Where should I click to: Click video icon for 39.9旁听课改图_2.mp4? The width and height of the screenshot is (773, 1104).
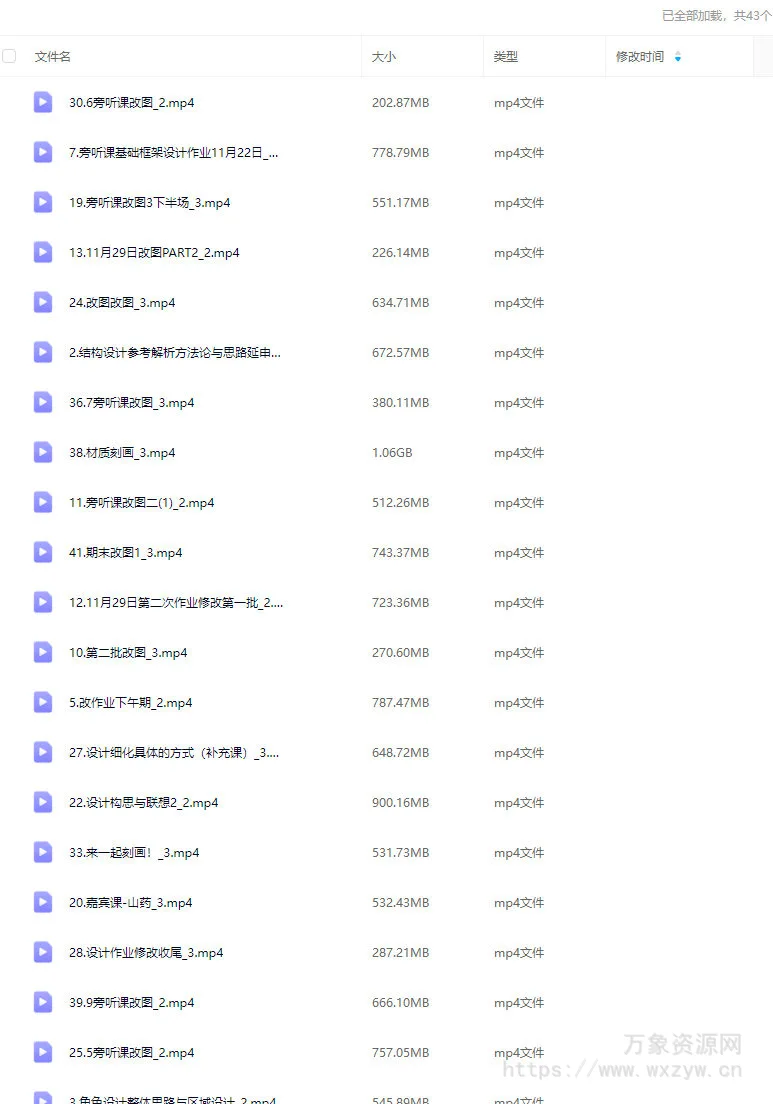click(43, 1002)
